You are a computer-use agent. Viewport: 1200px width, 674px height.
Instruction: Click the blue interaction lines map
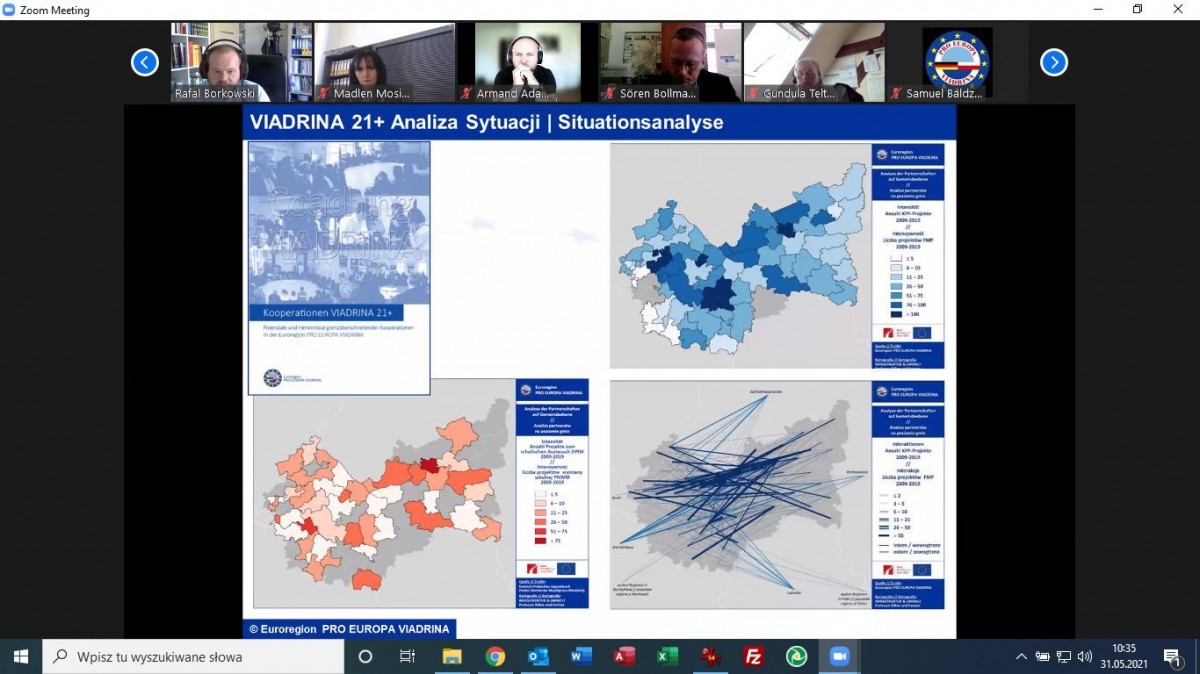pyautogui.click(x=740, y=493)
